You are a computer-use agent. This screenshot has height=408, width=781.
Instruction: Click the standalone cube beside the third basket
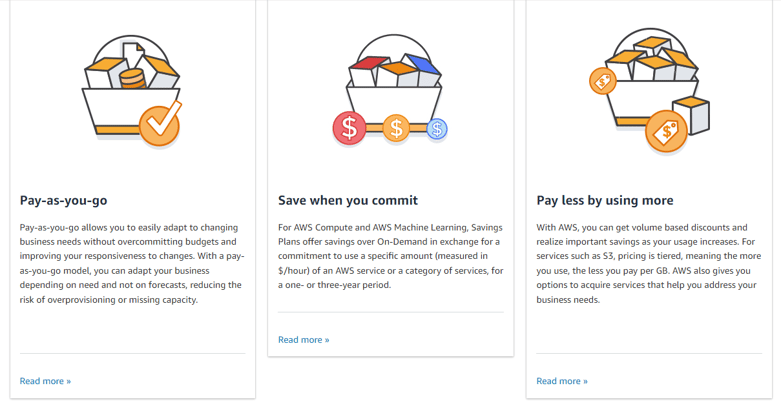691,116
